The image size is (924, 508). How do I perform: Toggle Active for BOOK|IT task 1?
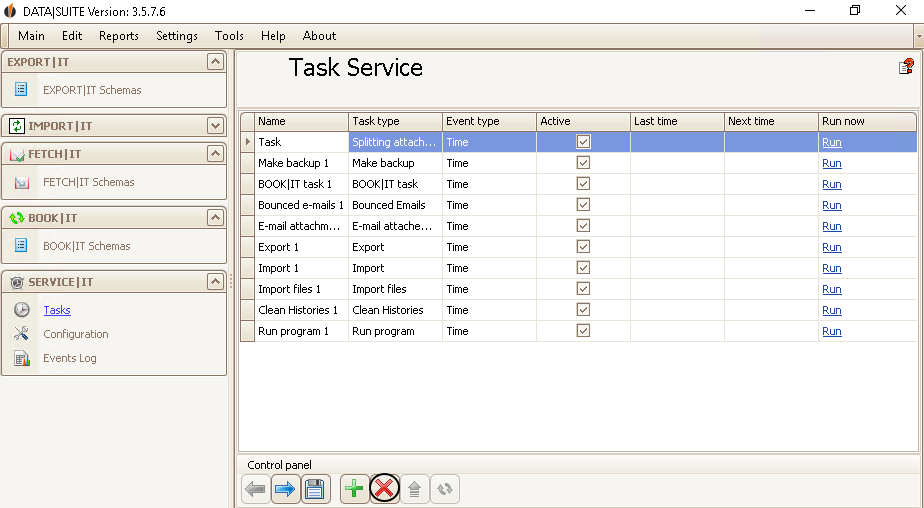(x=583, y=184)
